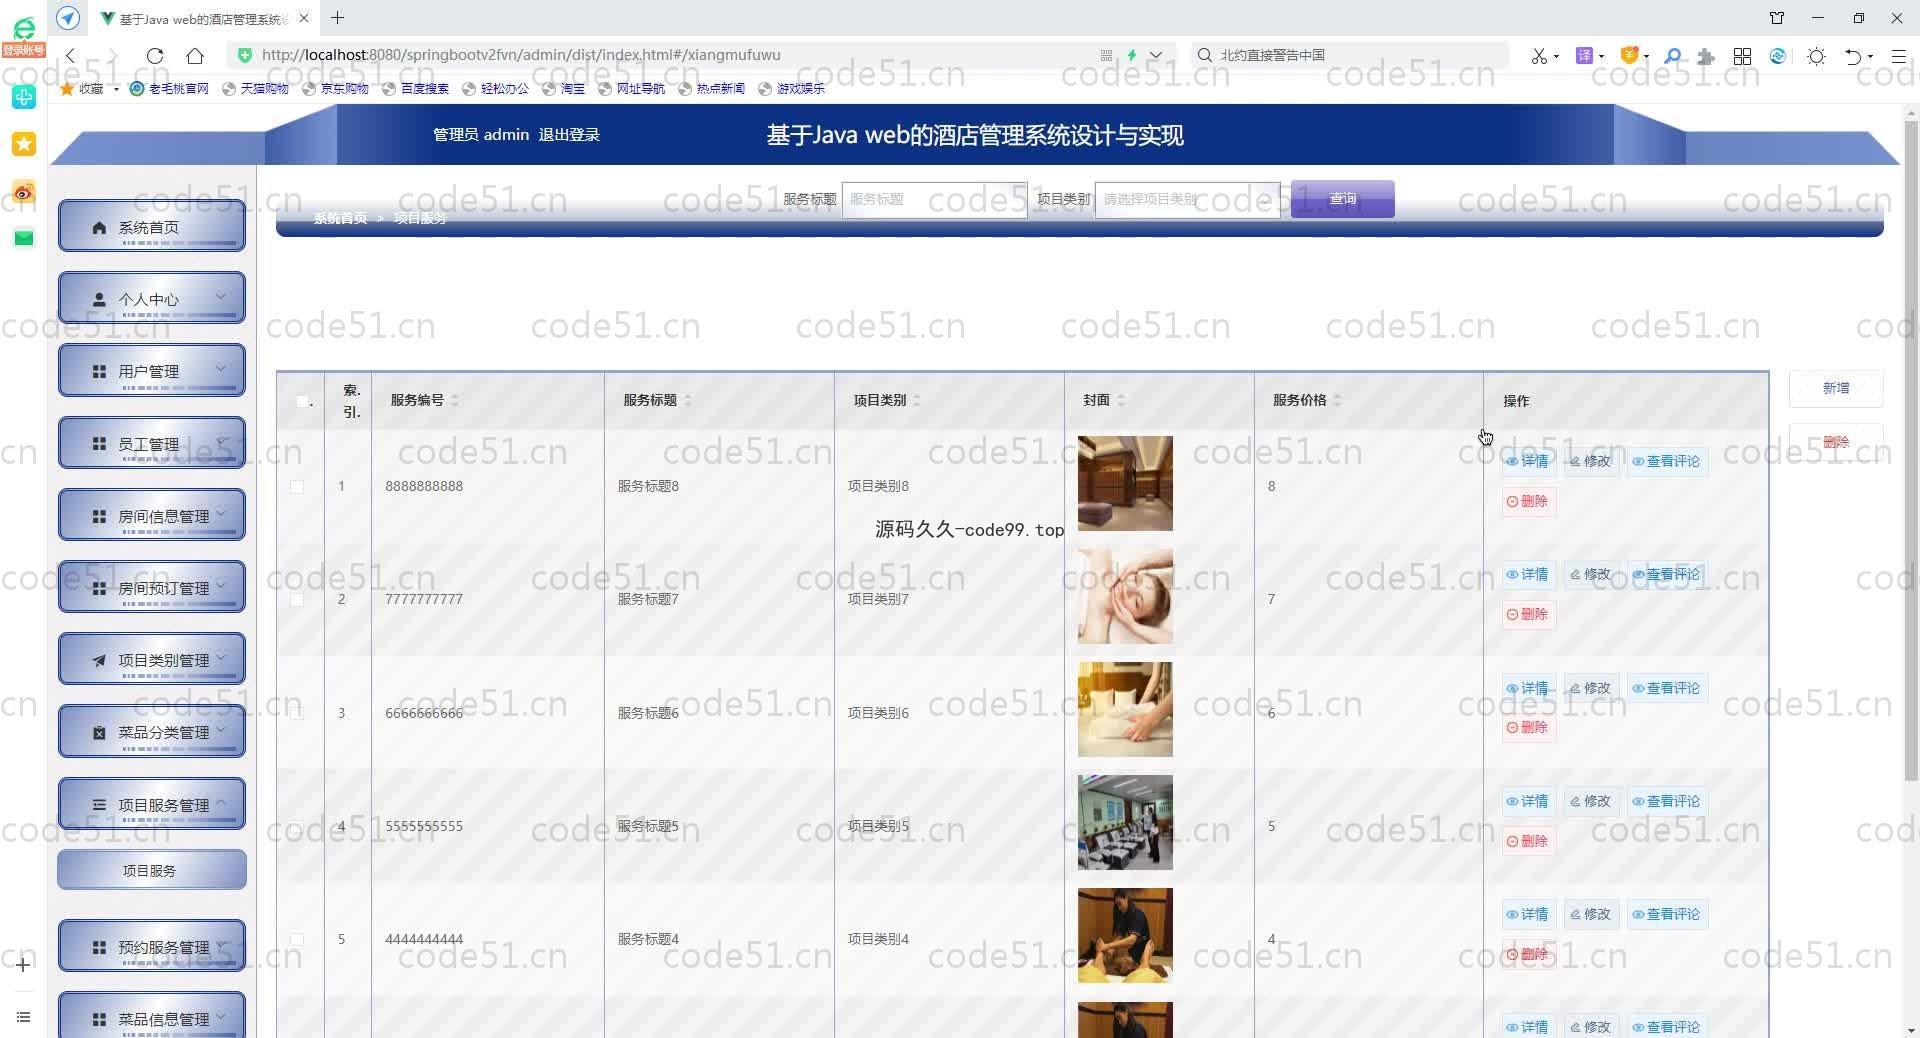Viewport: 1920px width, 1038px height.
Task: Open the sidebar list icon at bottom
Action: click(x=24, y=1017)
